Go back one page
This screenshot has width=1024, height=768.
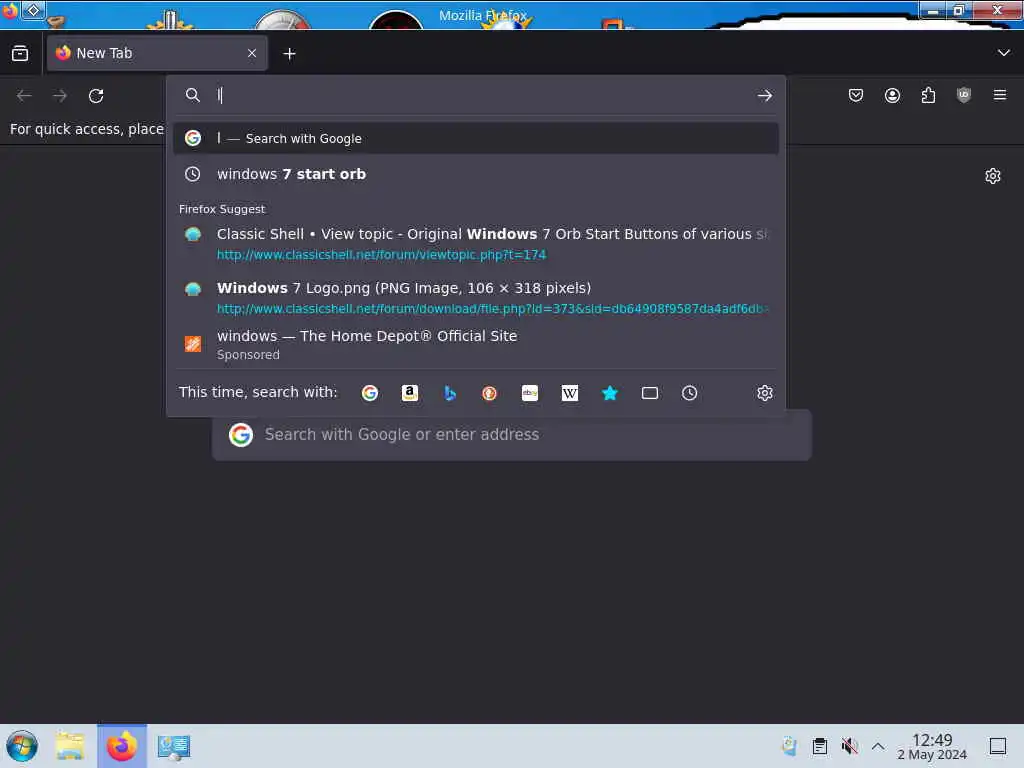[24, 96]
